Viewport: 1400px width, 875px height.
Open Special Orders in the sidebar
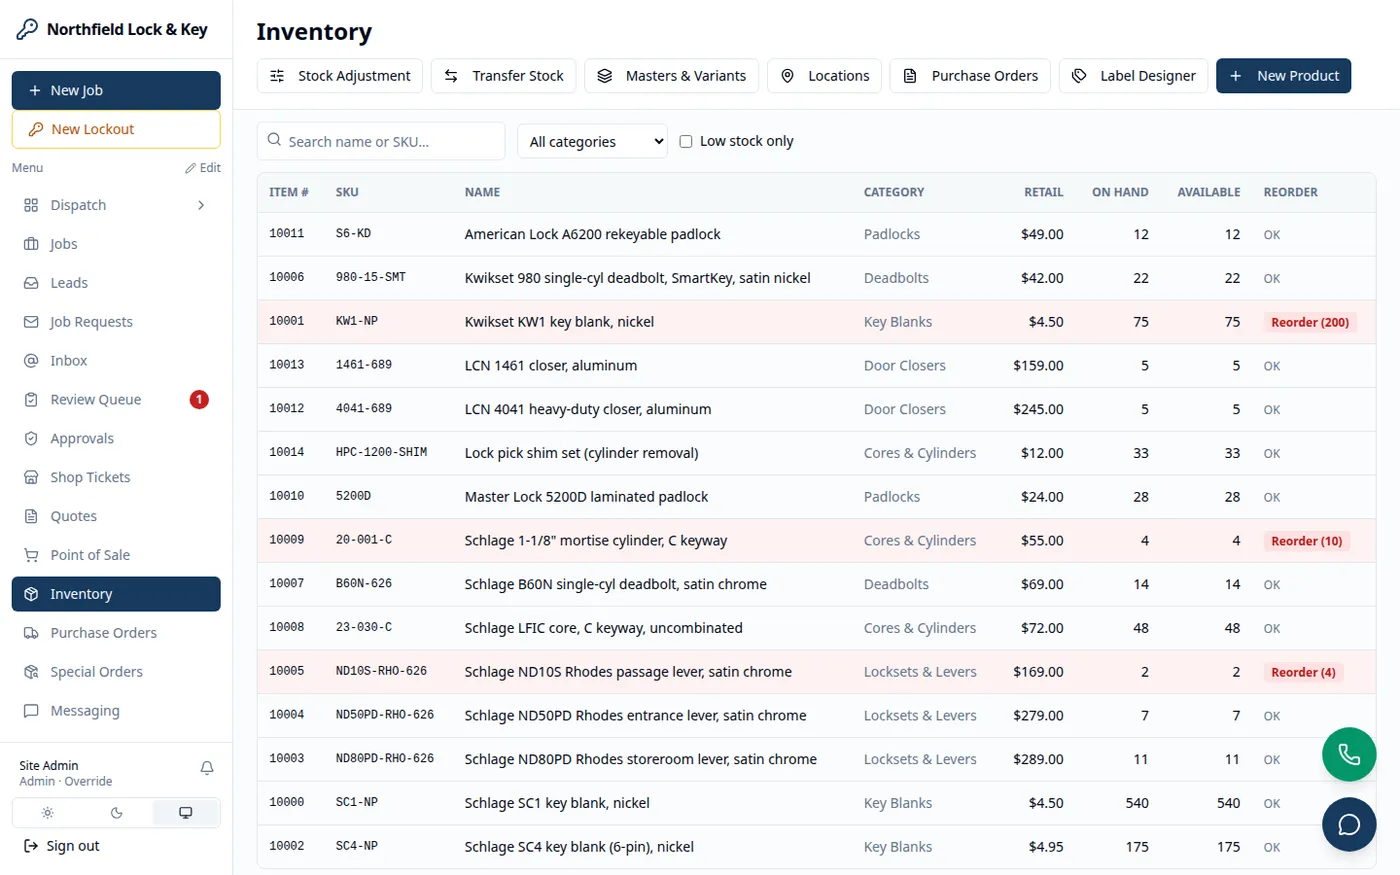(116, 672)
